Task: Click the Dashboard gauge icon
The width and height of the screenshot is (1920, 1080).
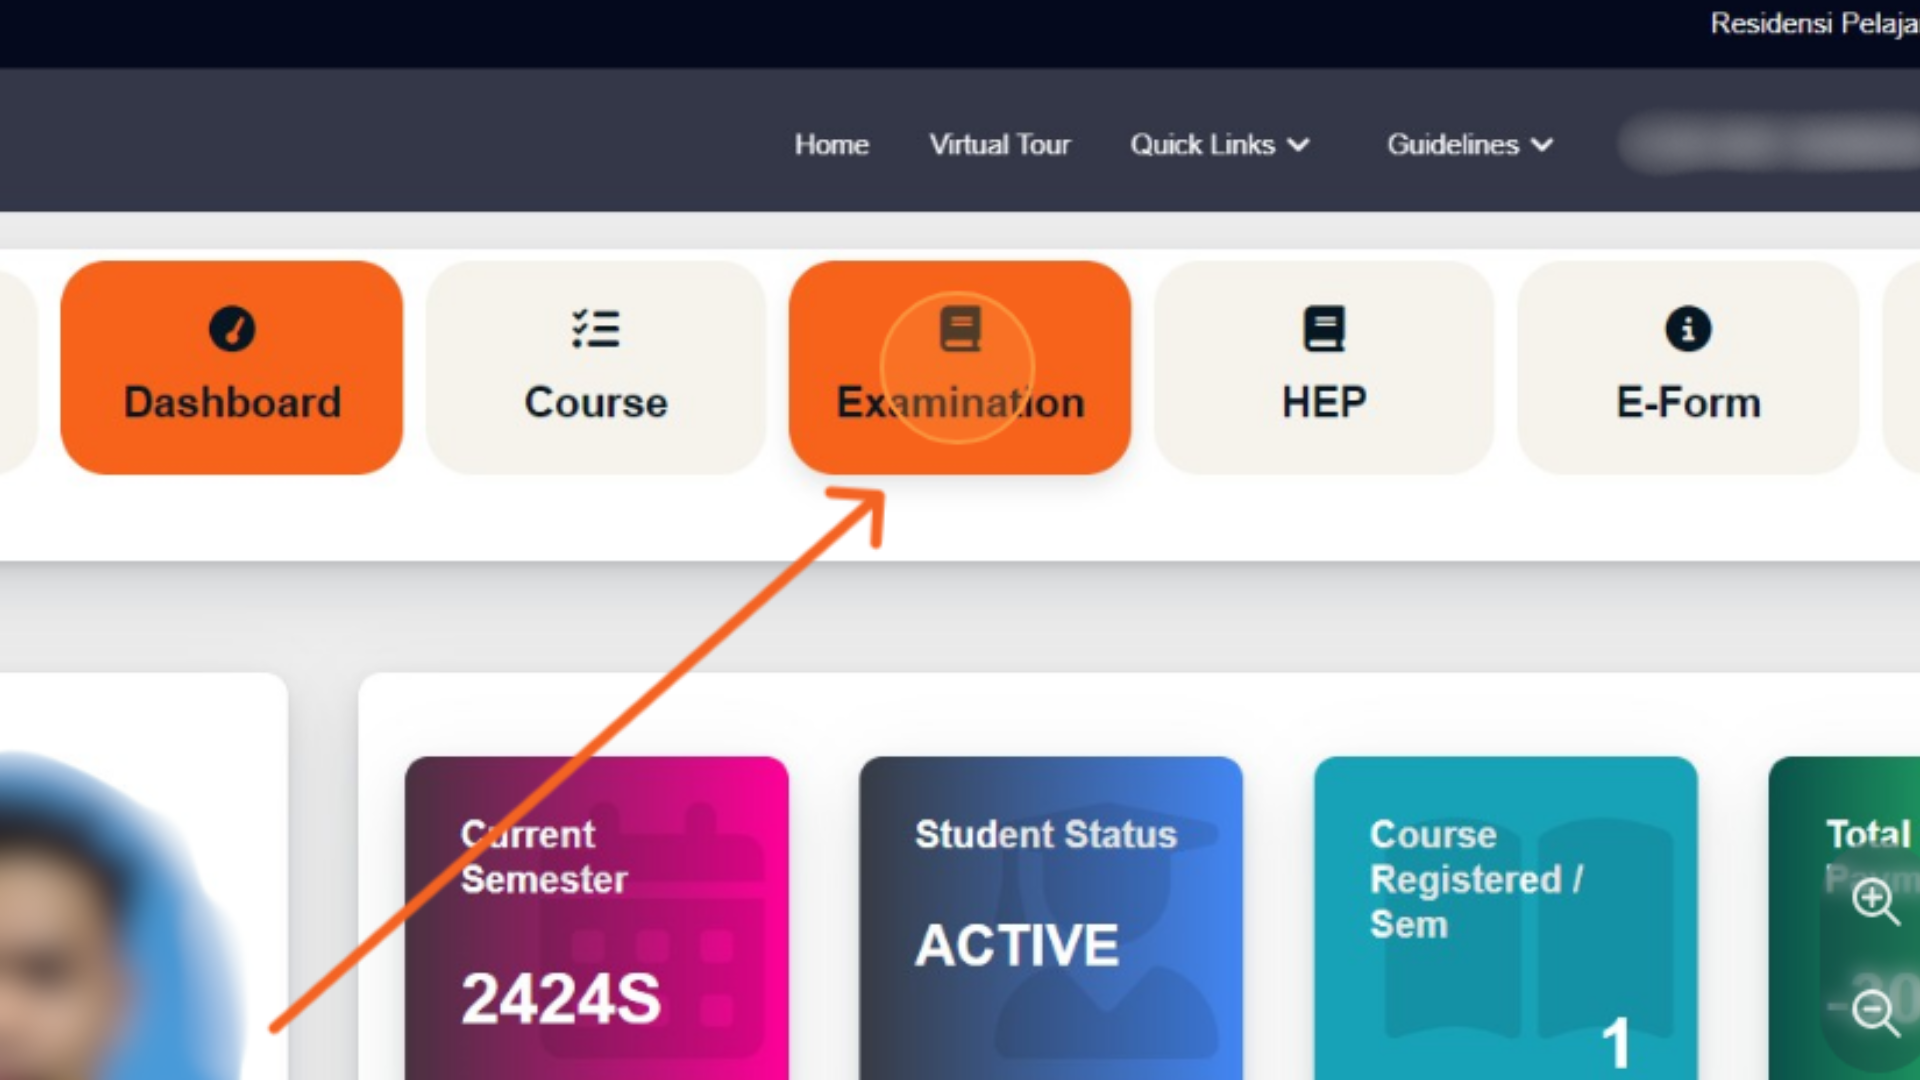Action: (x=232, y=329)
